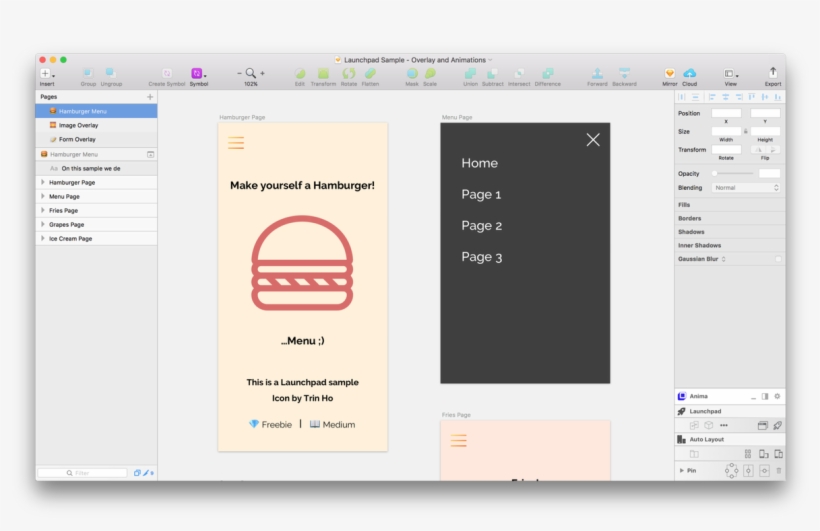
Task: Expand the Menu Page artboard
Action: click(x=43, y=196)
